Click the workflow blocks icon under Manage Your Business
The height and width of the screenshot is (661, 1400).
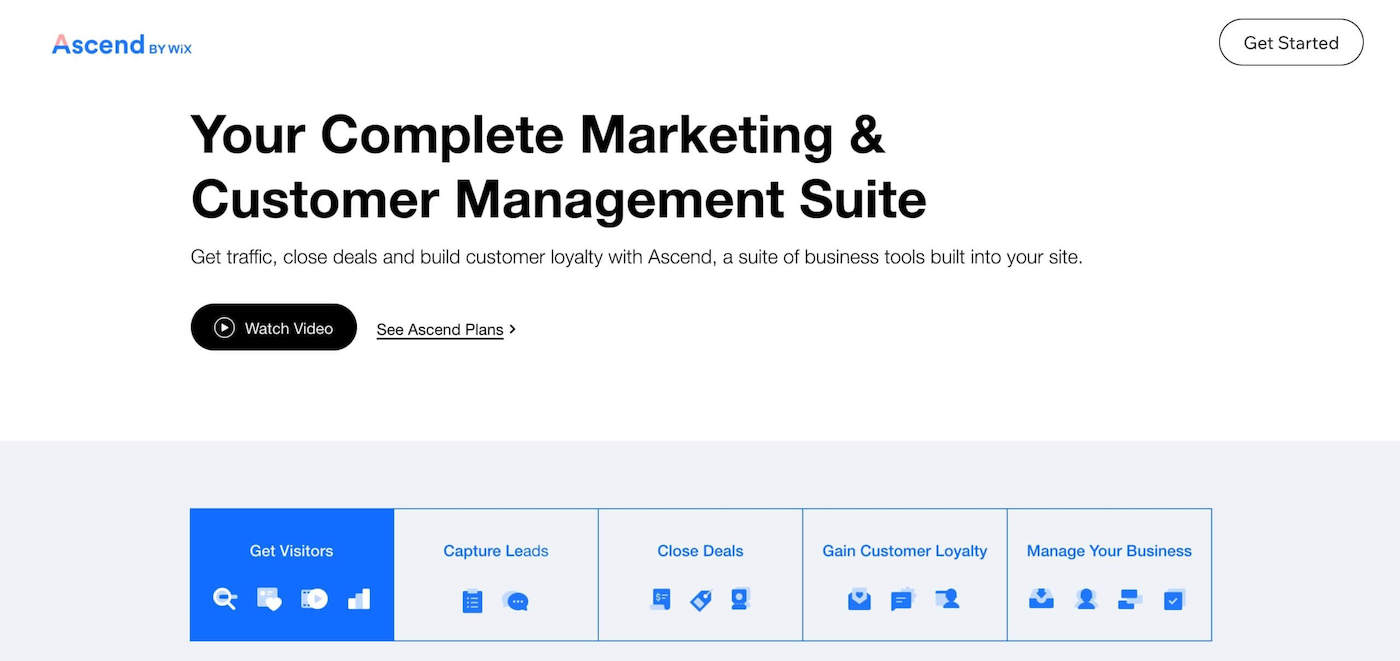[x=1130, y=599]
